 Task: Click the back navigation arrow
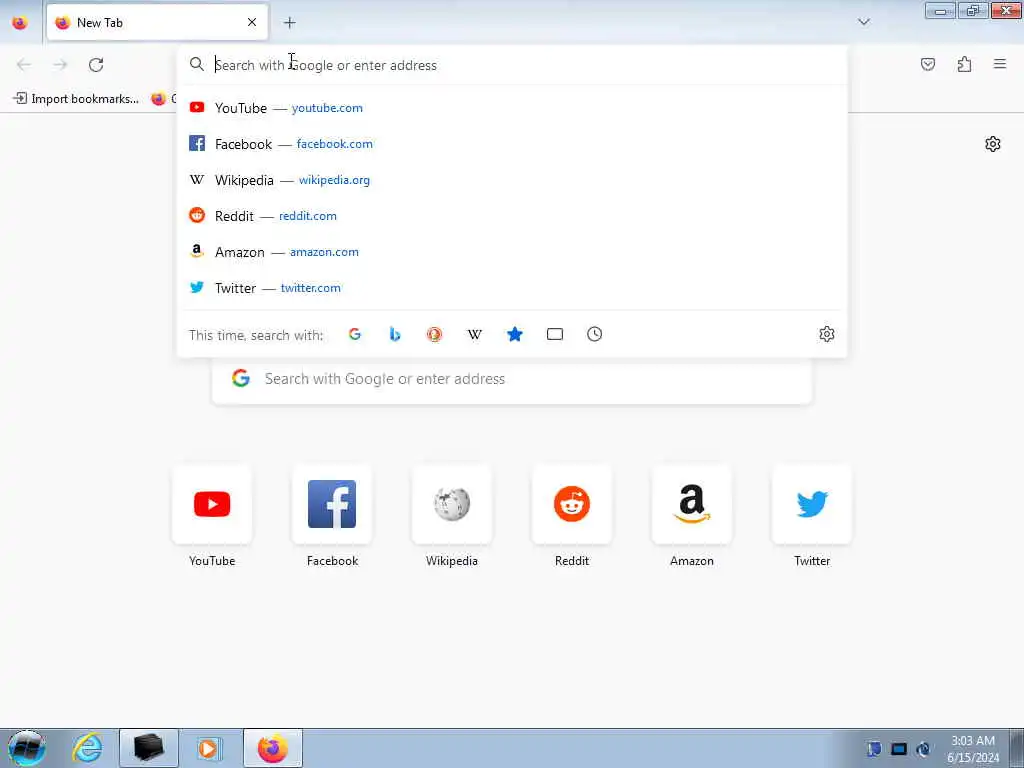pos(24,64)
